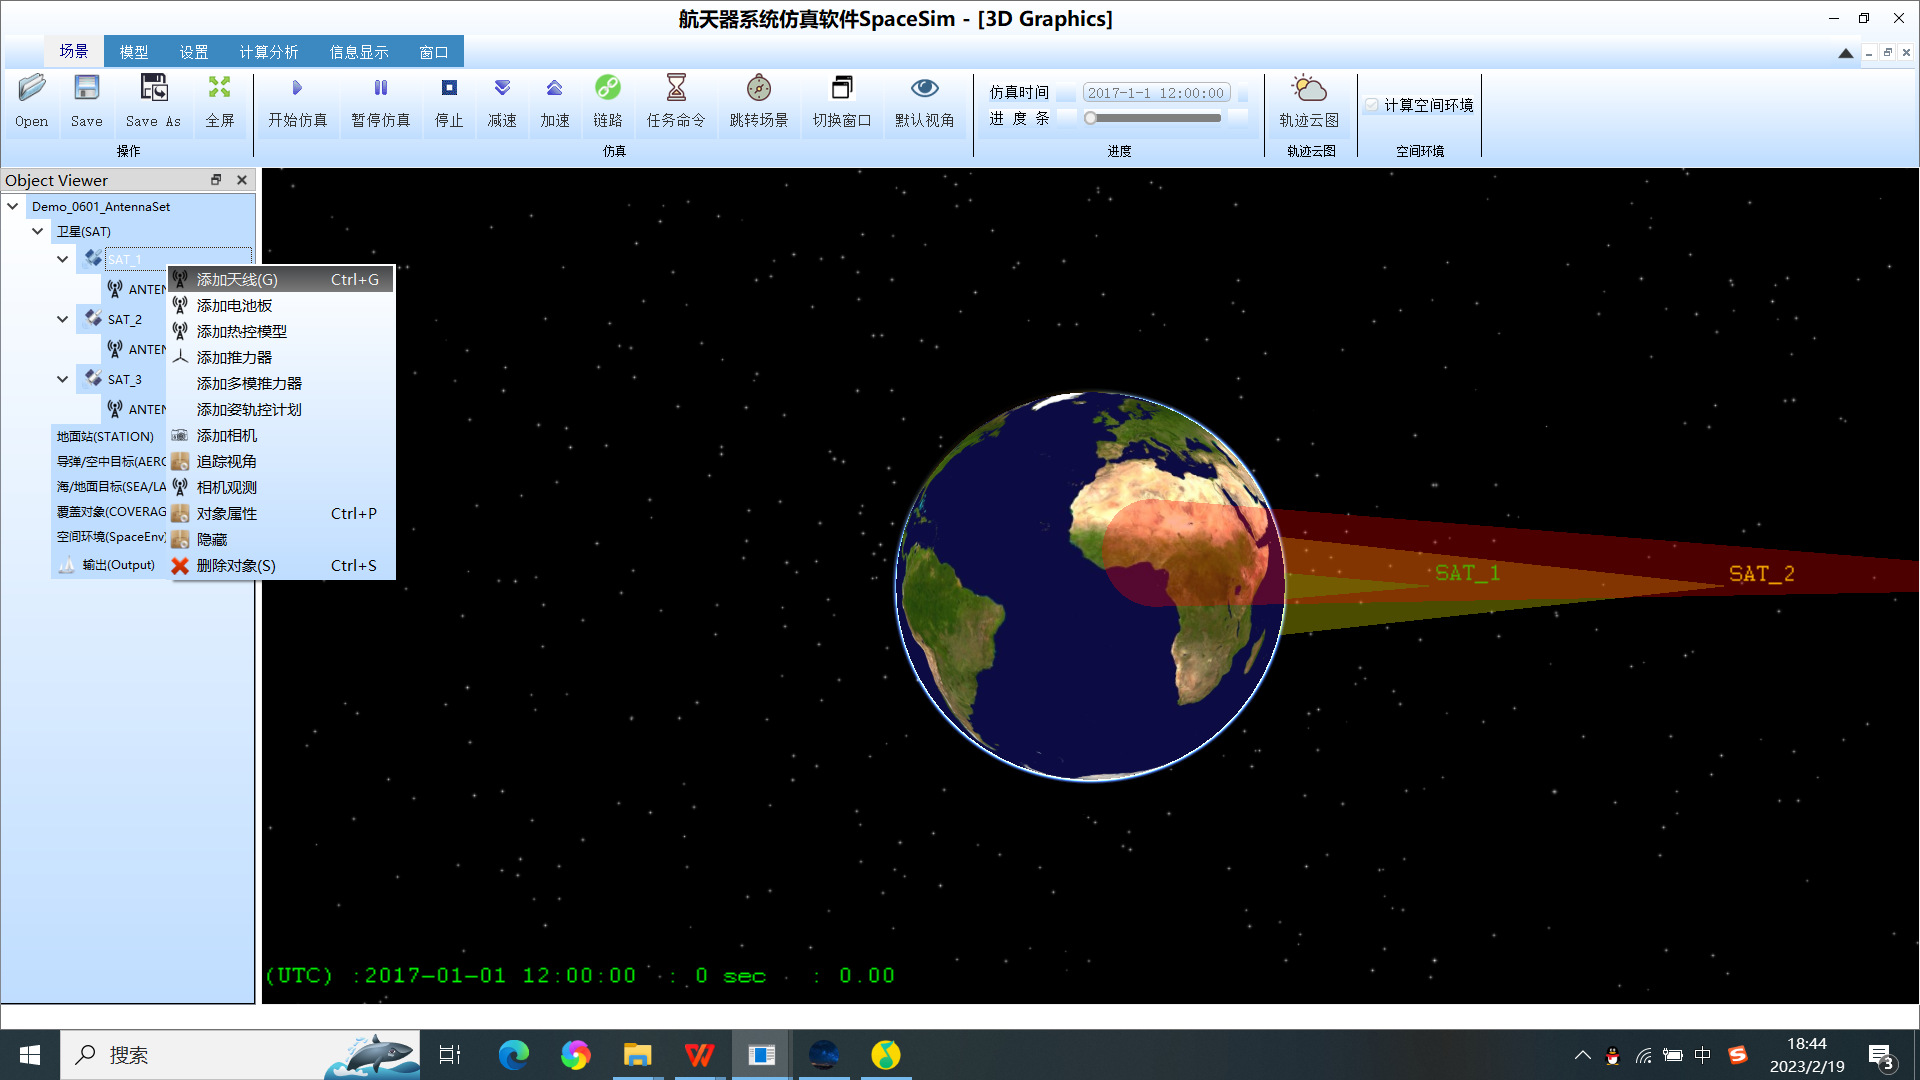Open 对象属性 from context menu
The width and height of the screenshot is (1920, 1080).
coord(282,513)
